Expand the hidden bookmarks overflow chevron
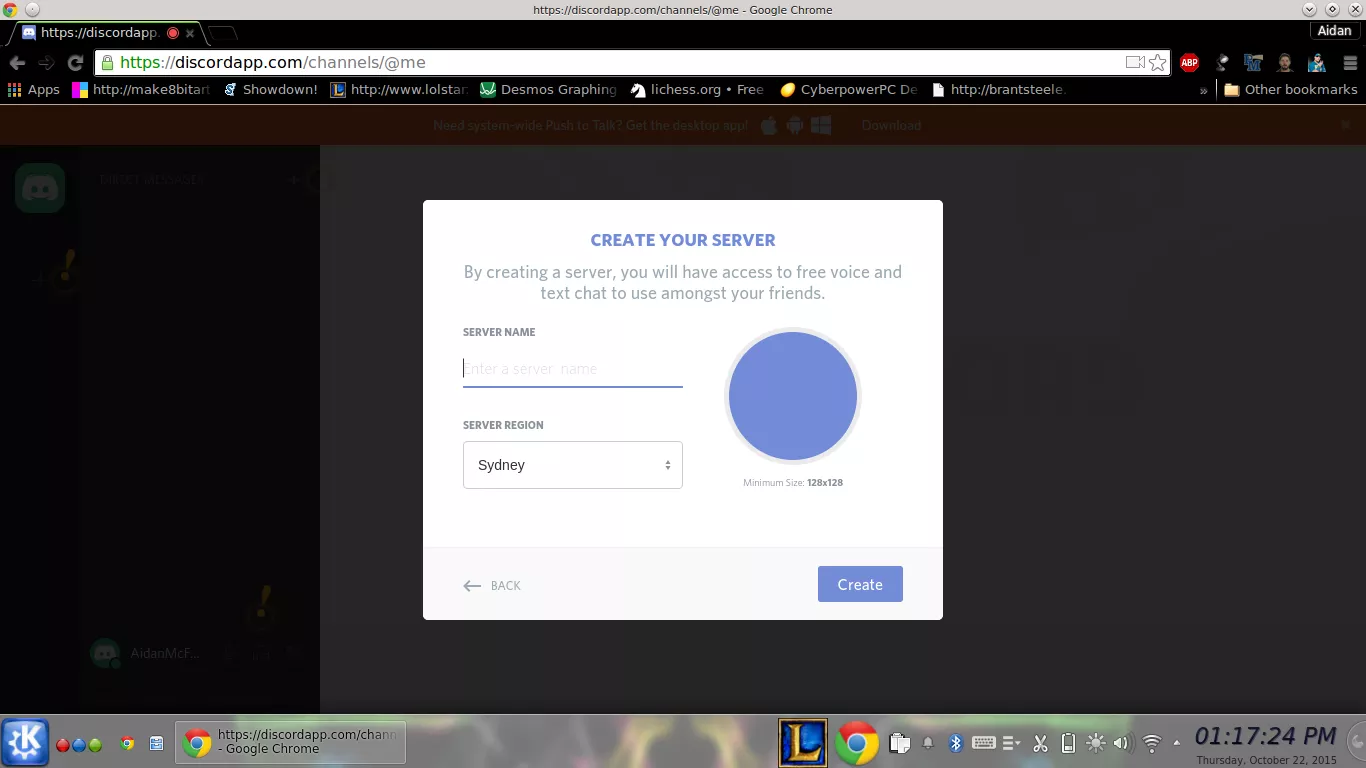Viewport: 1366px width, 768px height. (x=1203, y=89)
